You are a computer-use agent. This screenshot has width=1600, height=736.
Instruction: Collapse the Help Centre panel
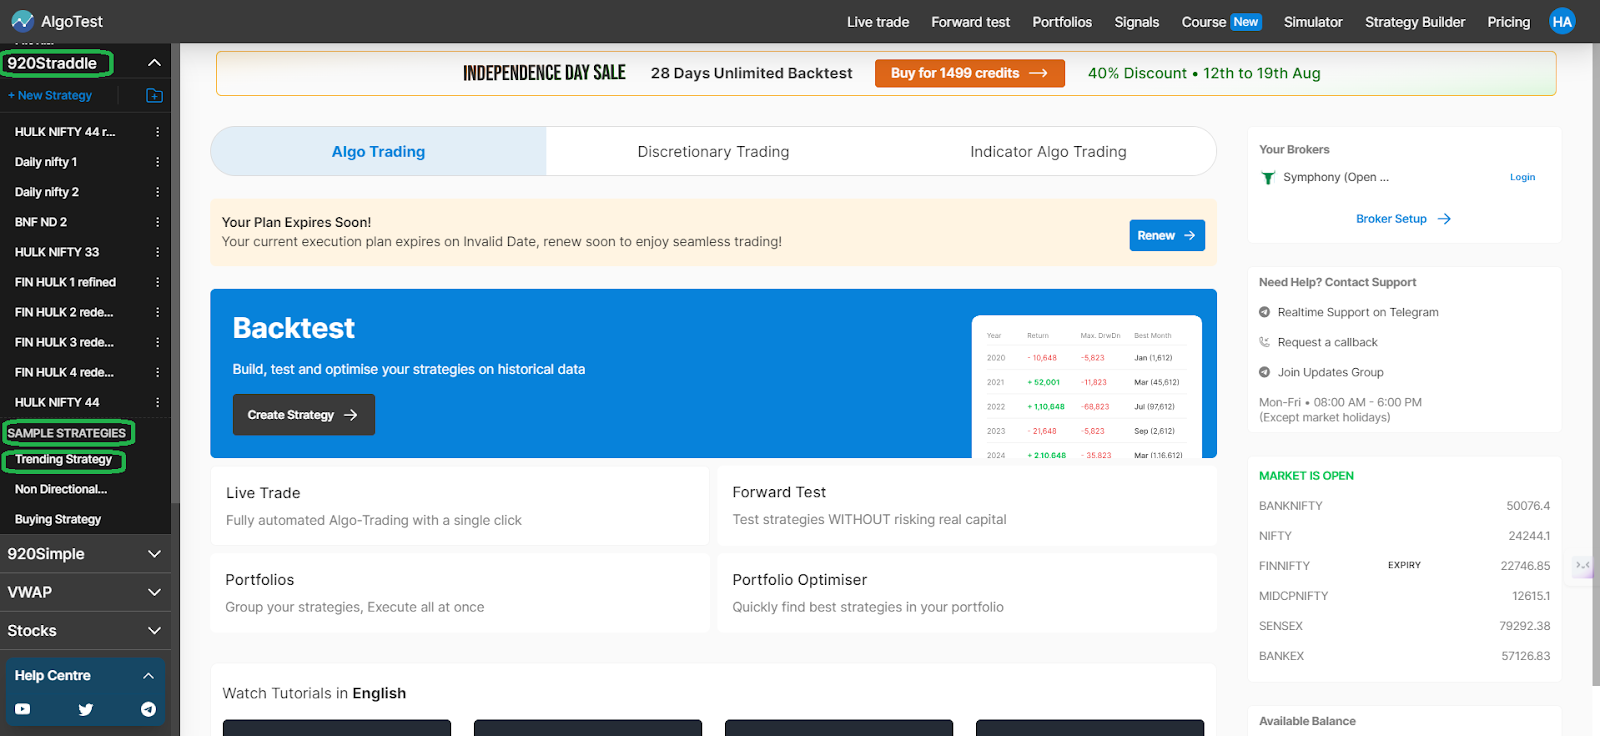[148, 676]
